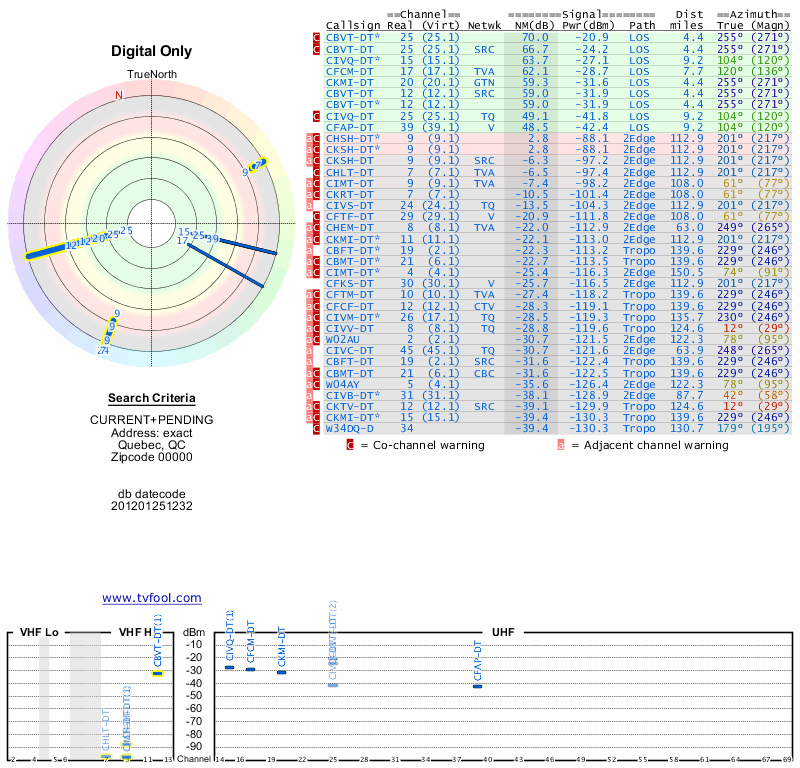
Task: Select the CBVT-DT(1) marker in VHF Hi chart
Action: pos(158,673)
